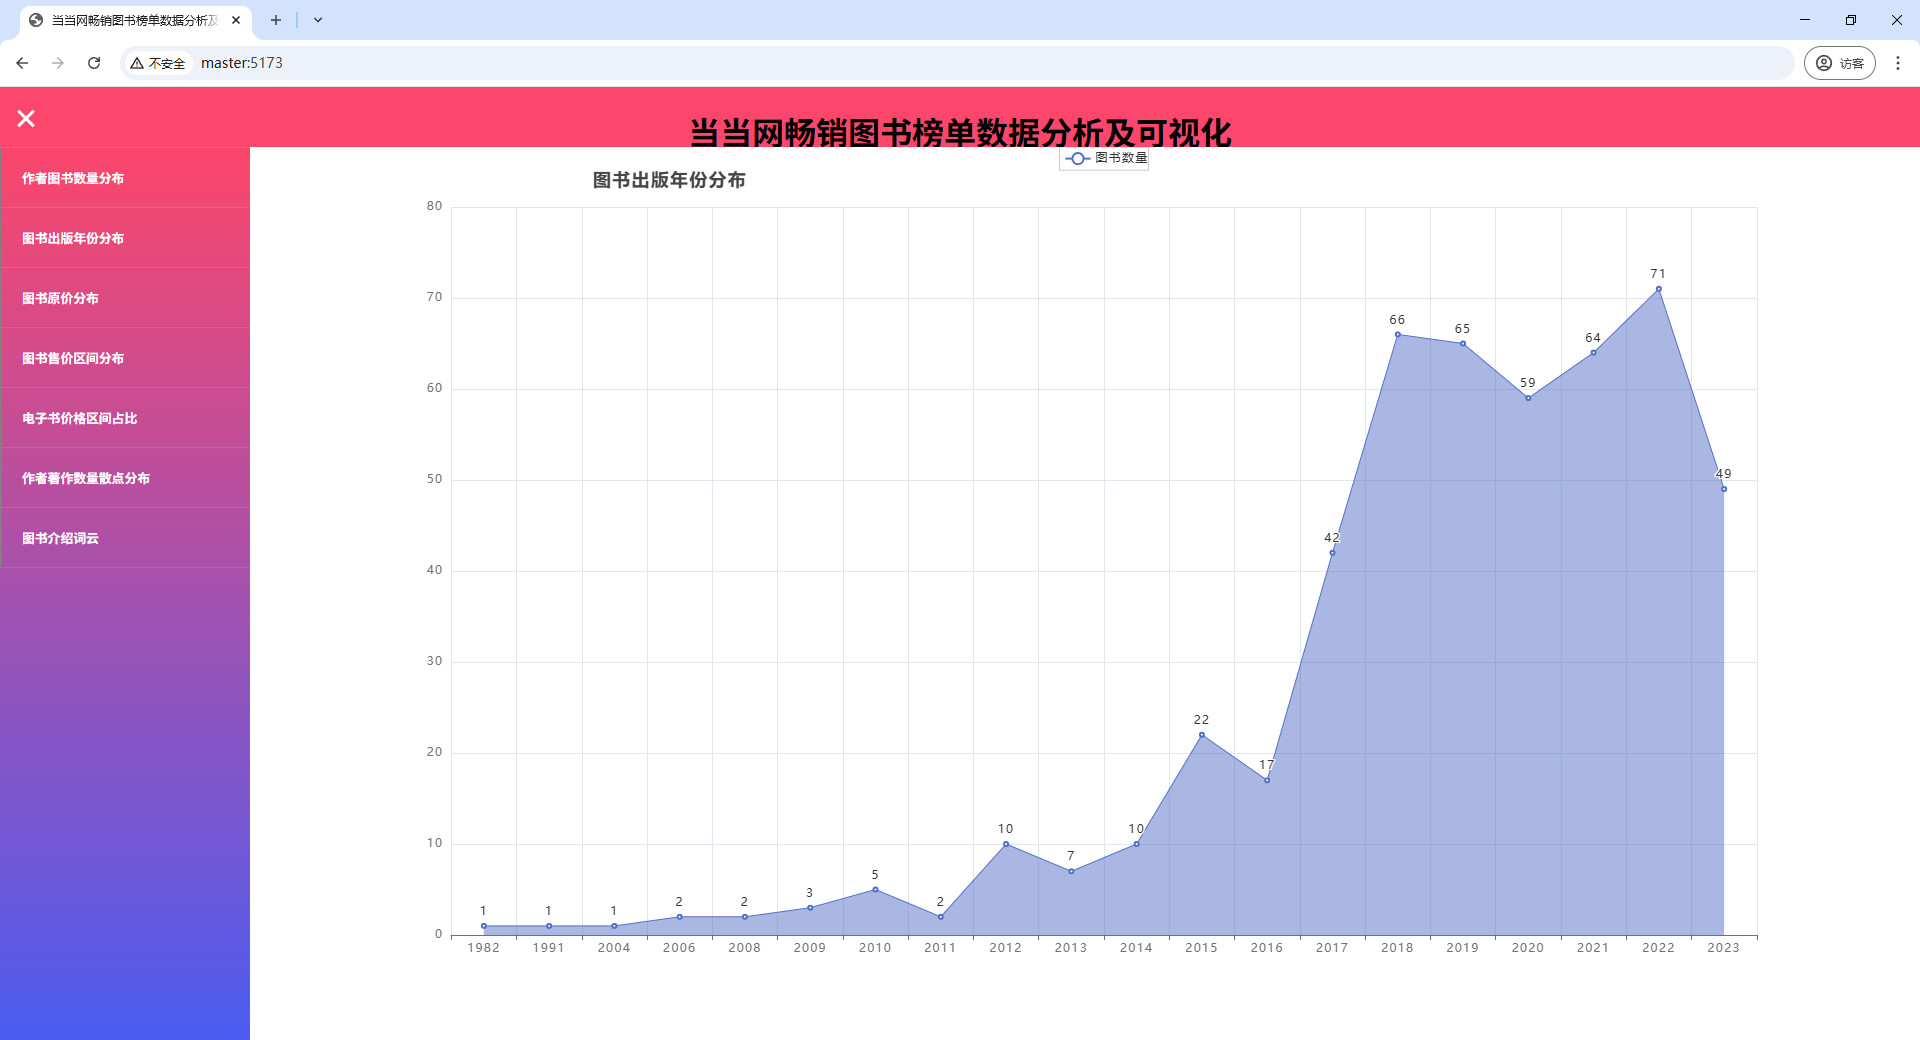
Task: Restore down the browser window
Action: pos(1851,20)
